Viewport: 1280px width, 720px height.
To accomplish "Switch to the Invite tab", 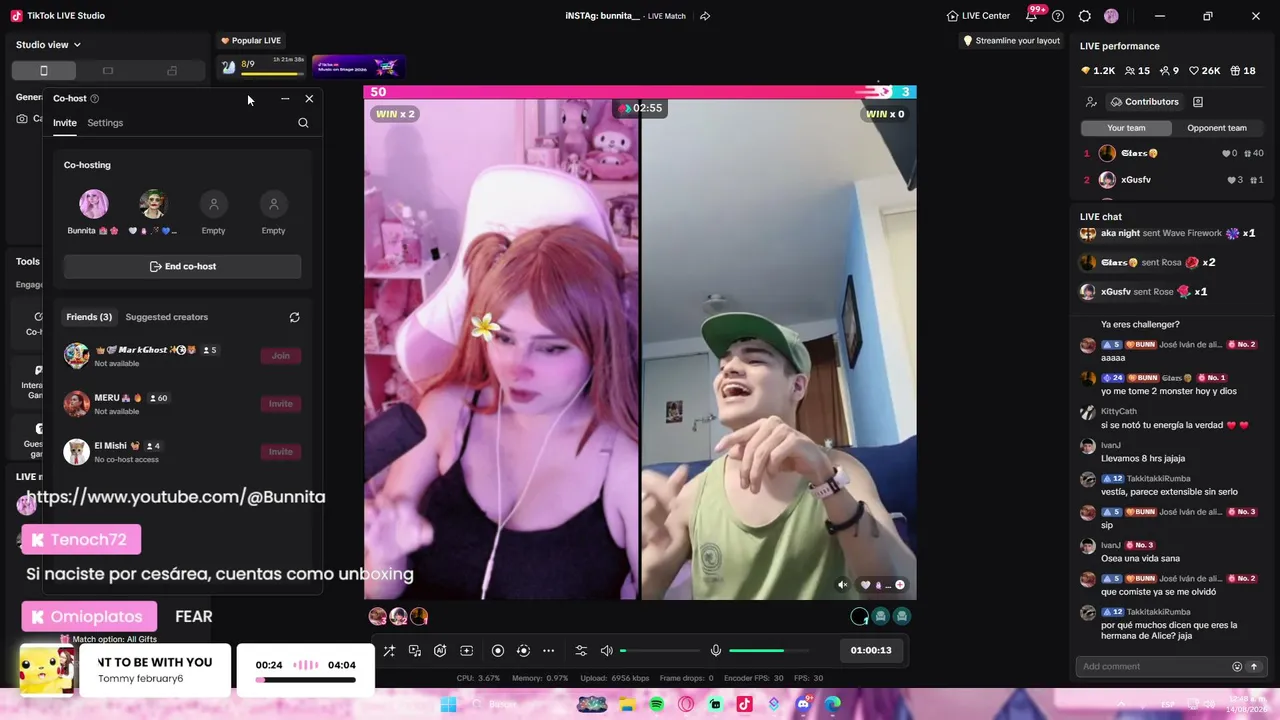I will coord(65,123).
